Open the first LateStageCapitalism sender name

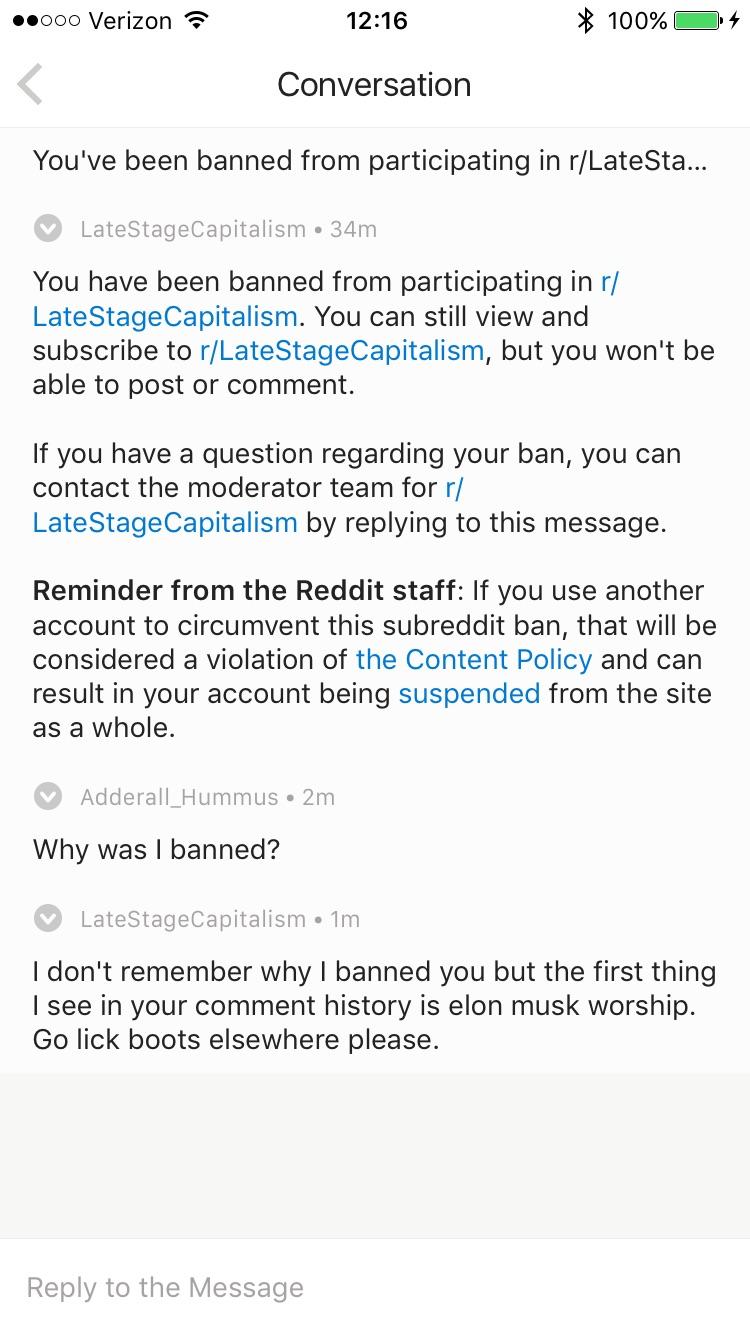coord(193,229)
